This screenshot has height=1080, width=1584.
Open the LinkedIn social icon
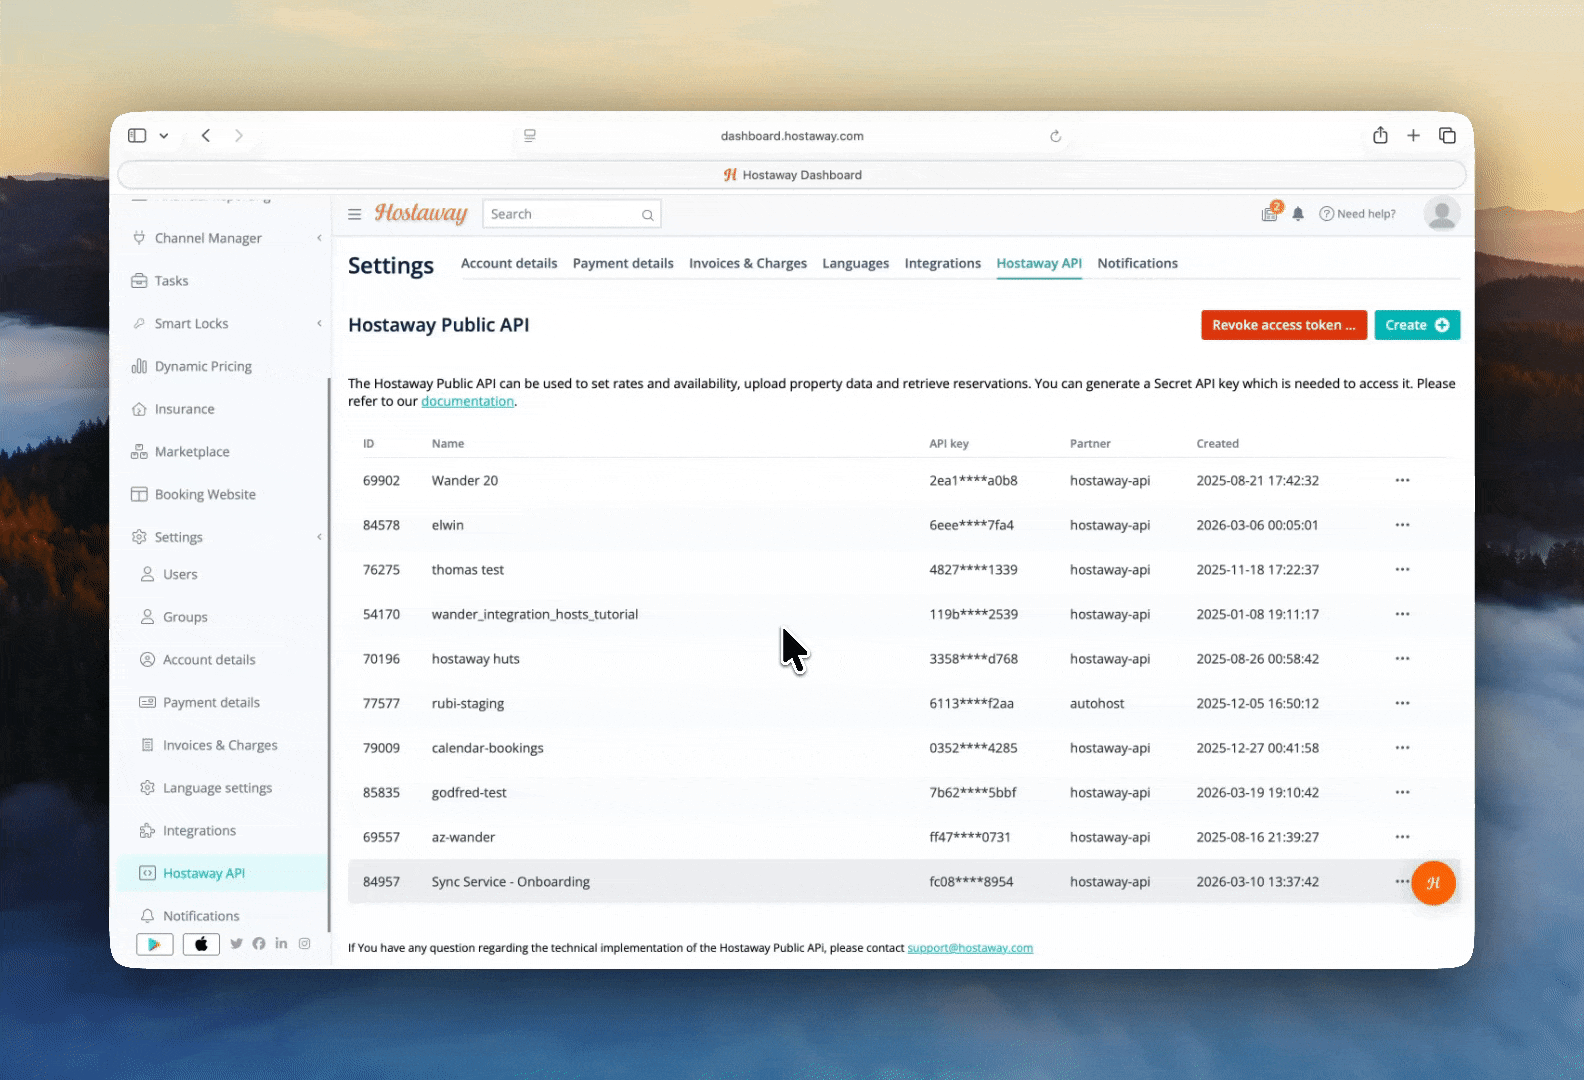click(281, 944)
